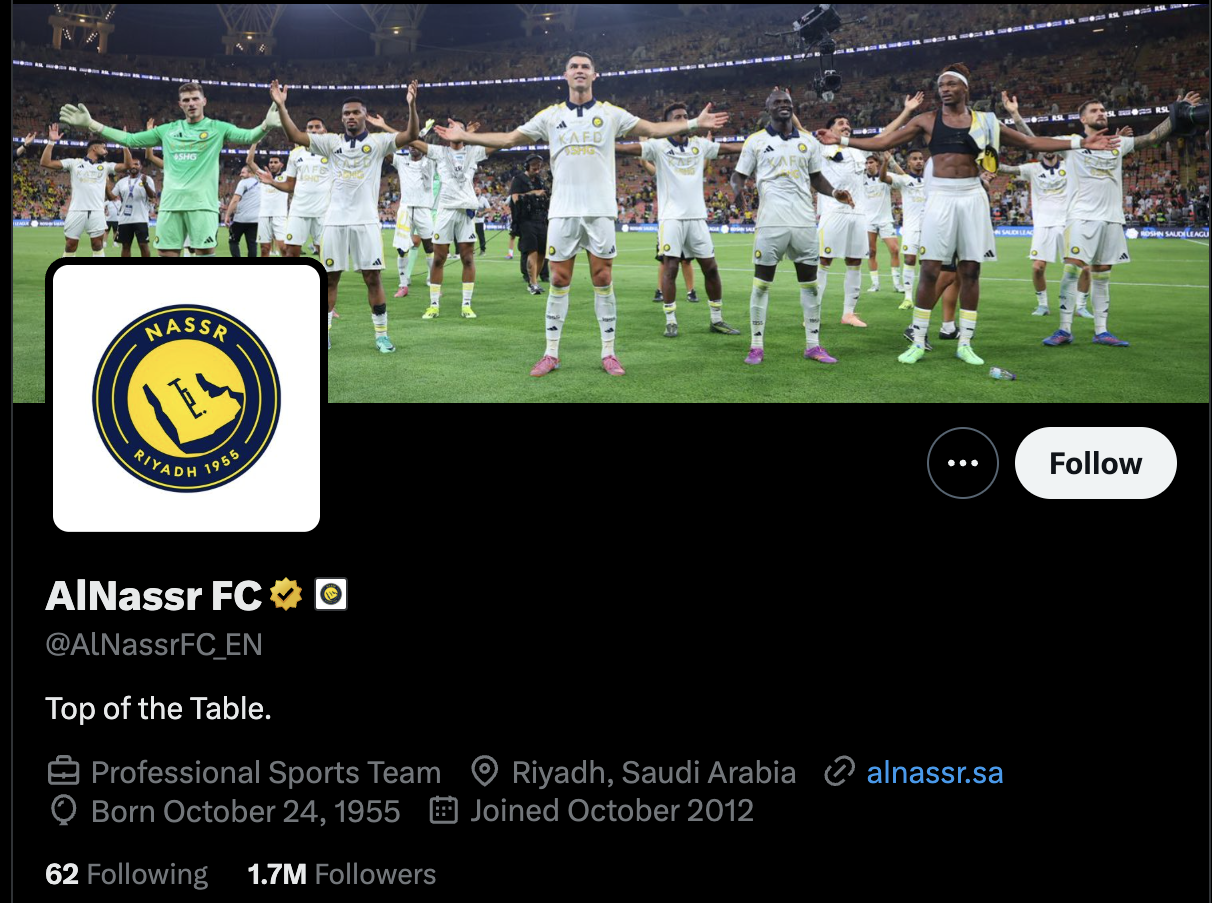The image size is (1212, 903).
Task: Click the briefcase category icon
Action: point(63,772)
